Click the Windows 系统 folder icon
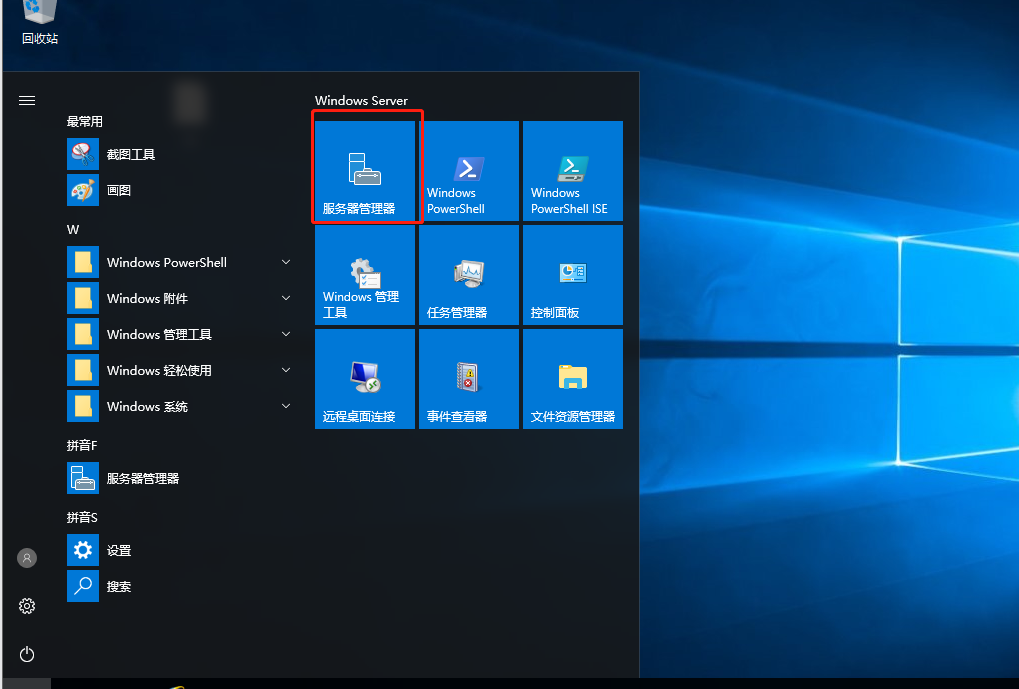 pyautogui.click(x=83, y=406)
